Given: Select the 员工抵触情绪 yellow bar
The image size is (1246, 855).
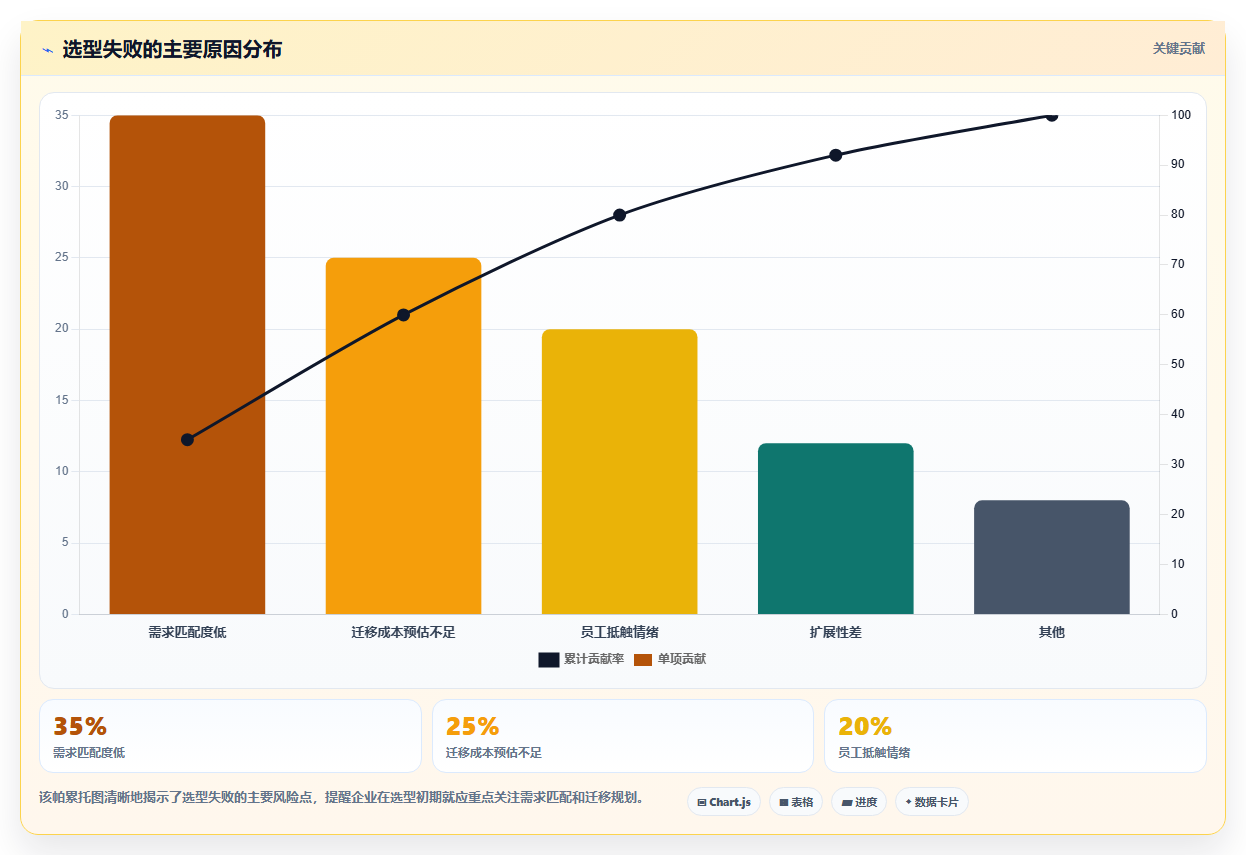Looking at the screenshot, I should point(619,471).
